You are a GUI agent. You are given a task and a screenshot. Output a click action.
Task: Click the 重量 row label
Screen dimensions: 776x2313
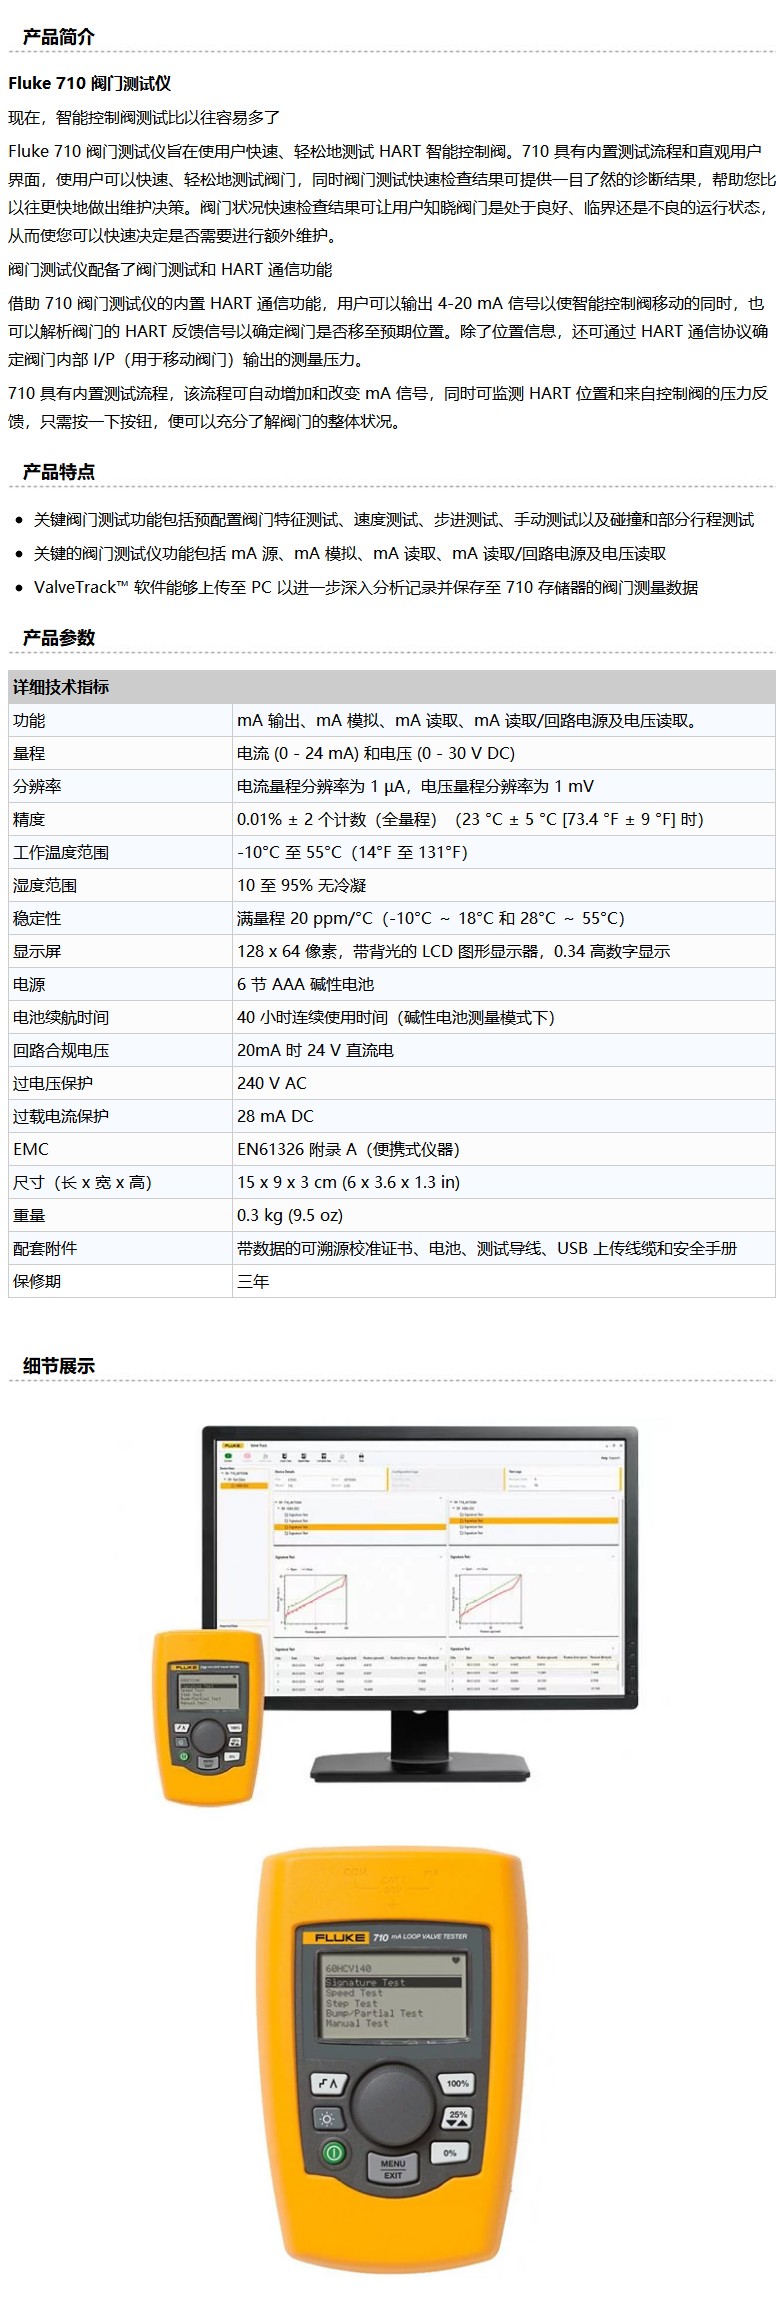[29, 1215]
